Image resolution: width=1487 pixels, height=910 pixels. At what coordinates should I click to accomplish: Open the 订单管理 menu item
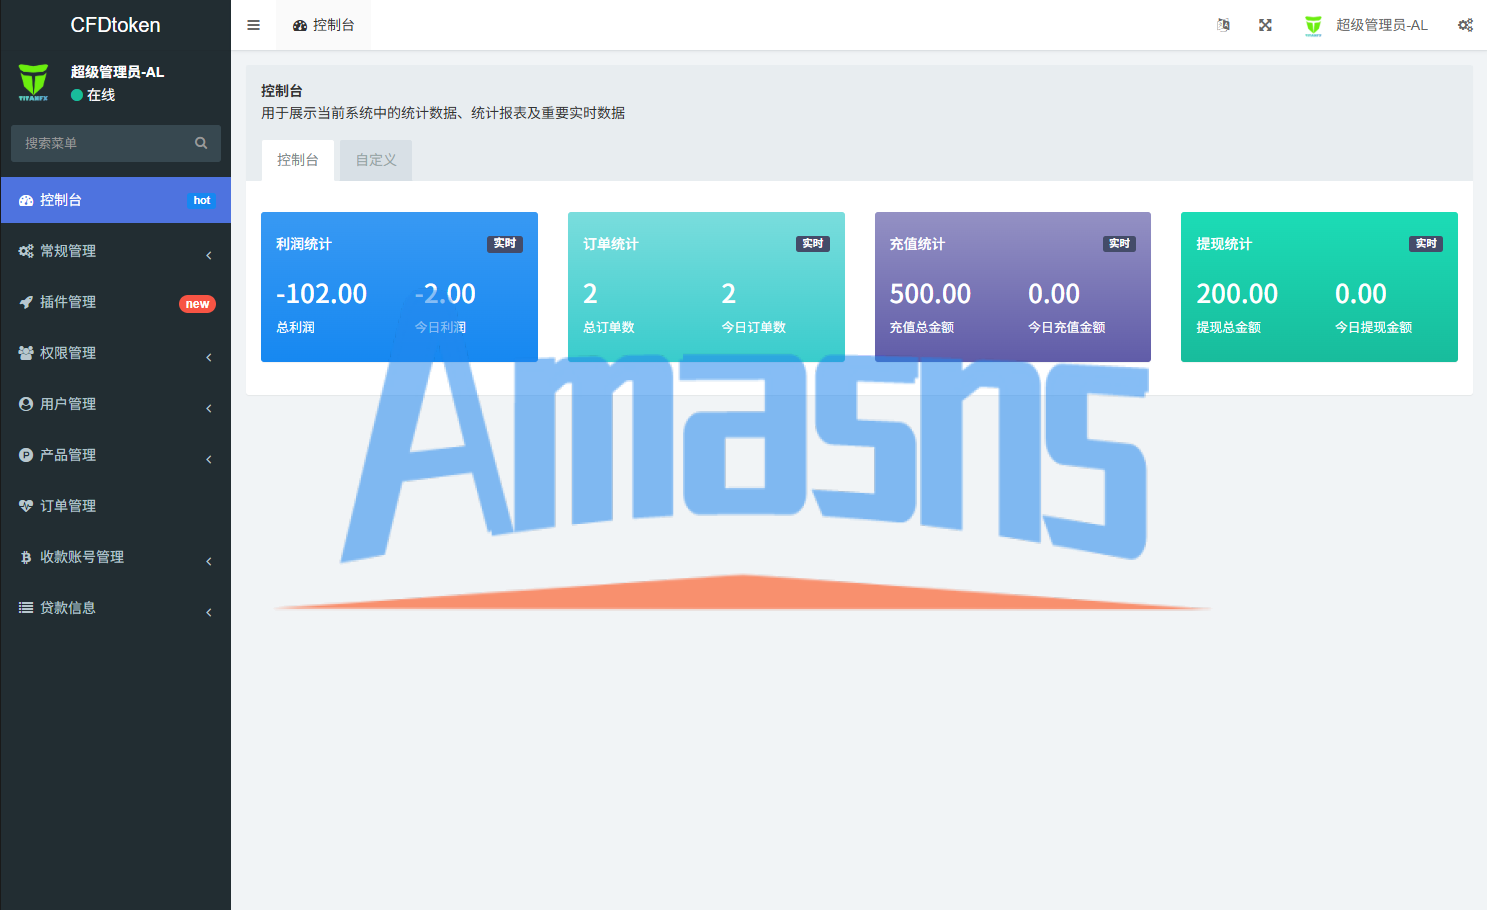116,506
